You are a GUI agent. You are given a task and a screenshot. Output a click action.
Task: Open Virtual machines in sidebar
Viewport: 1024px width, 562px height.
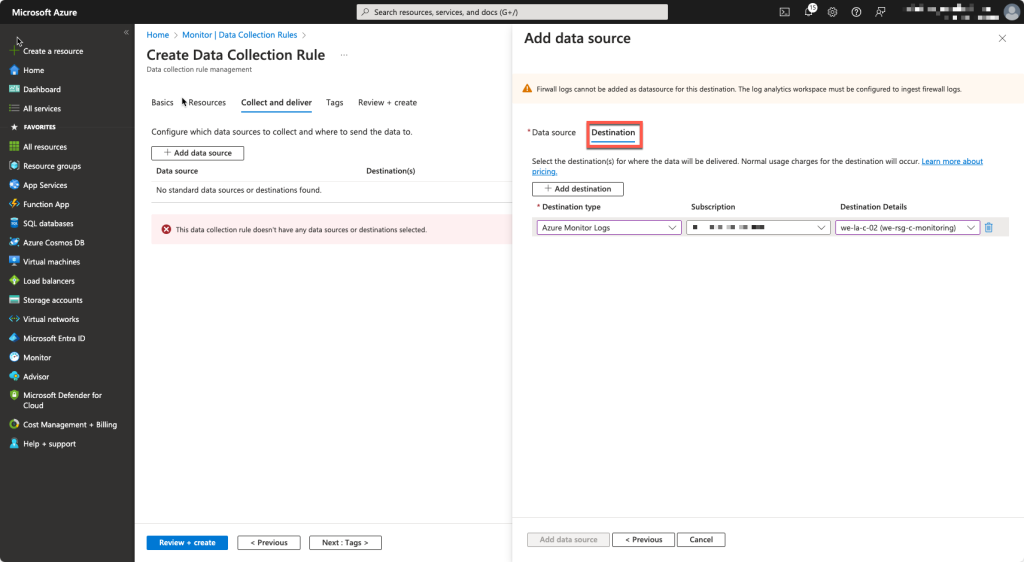(x=51, y=262)
